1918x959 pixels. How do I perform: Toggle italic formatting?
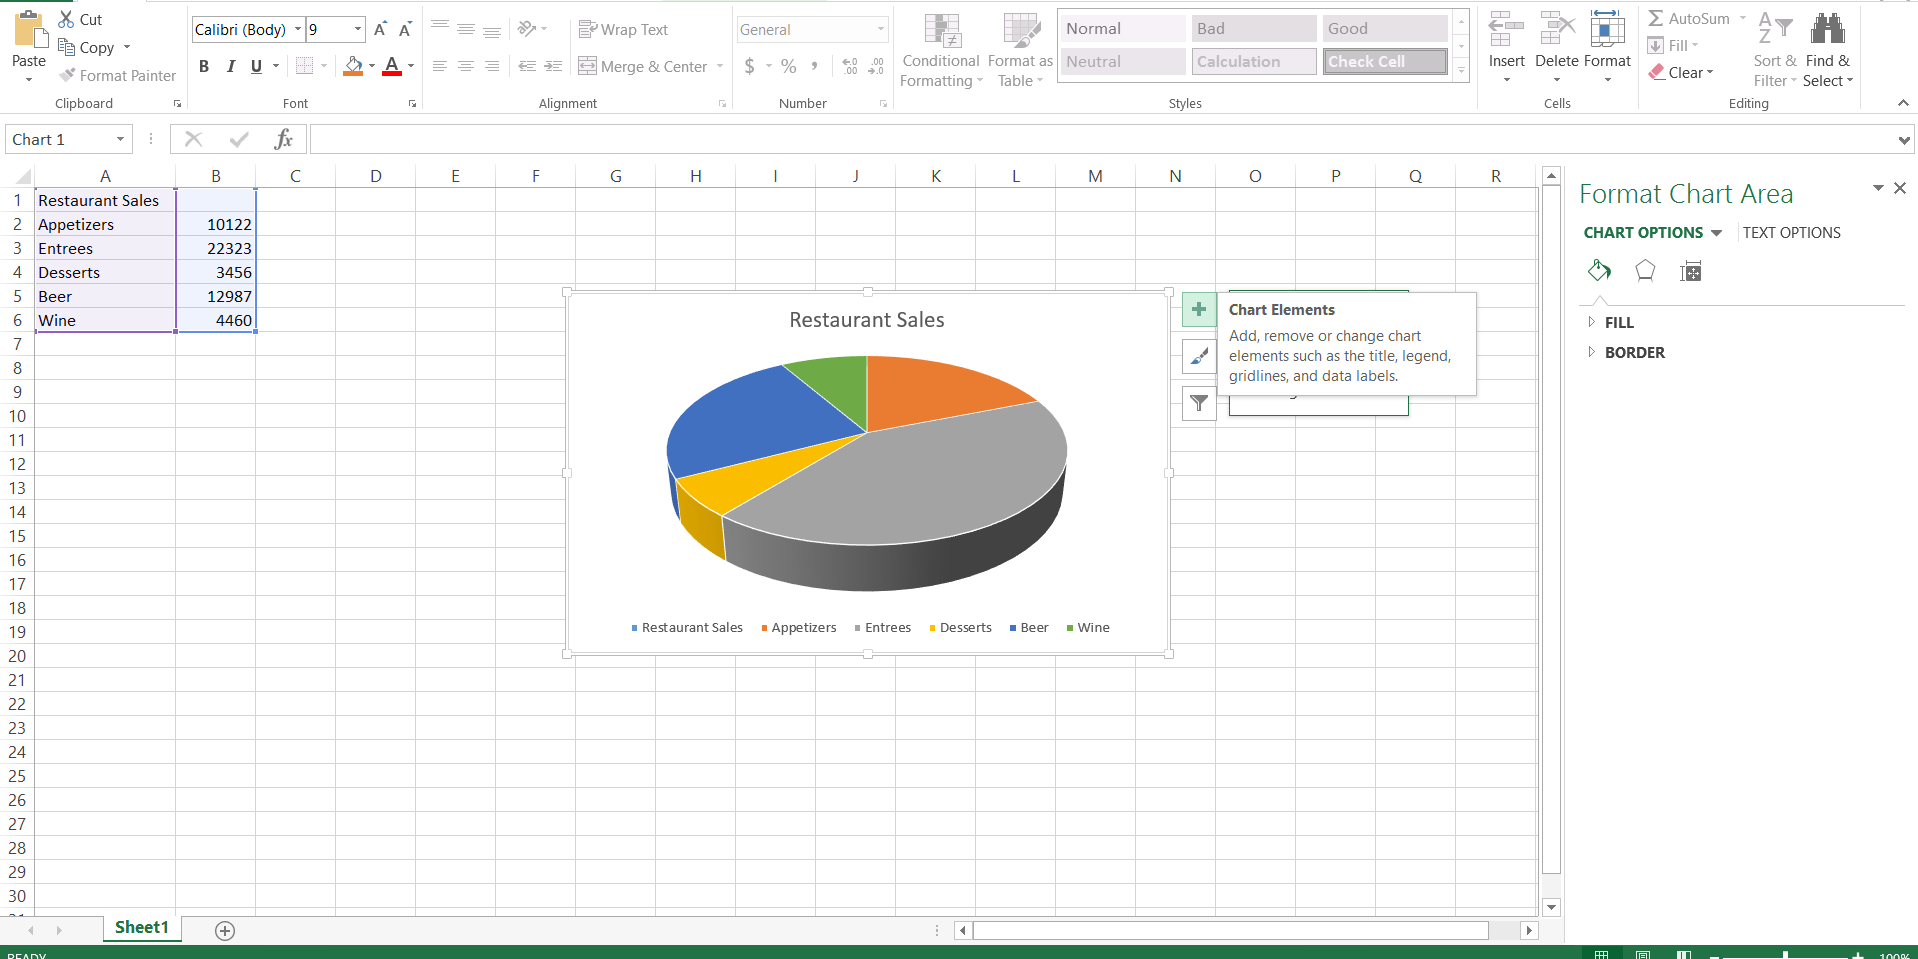(231, 66)
